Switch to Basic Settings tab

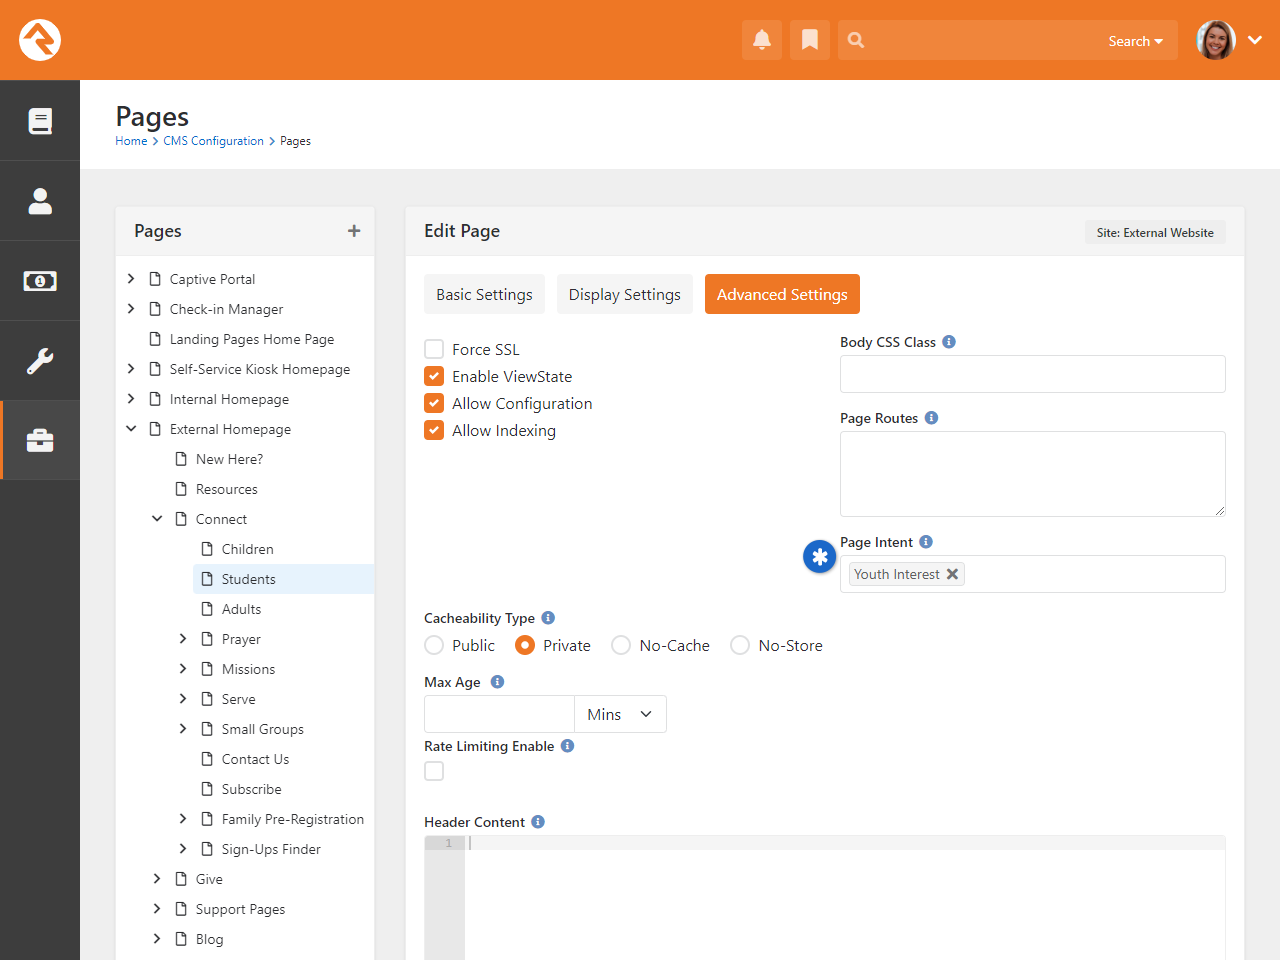tap(484, 294)
